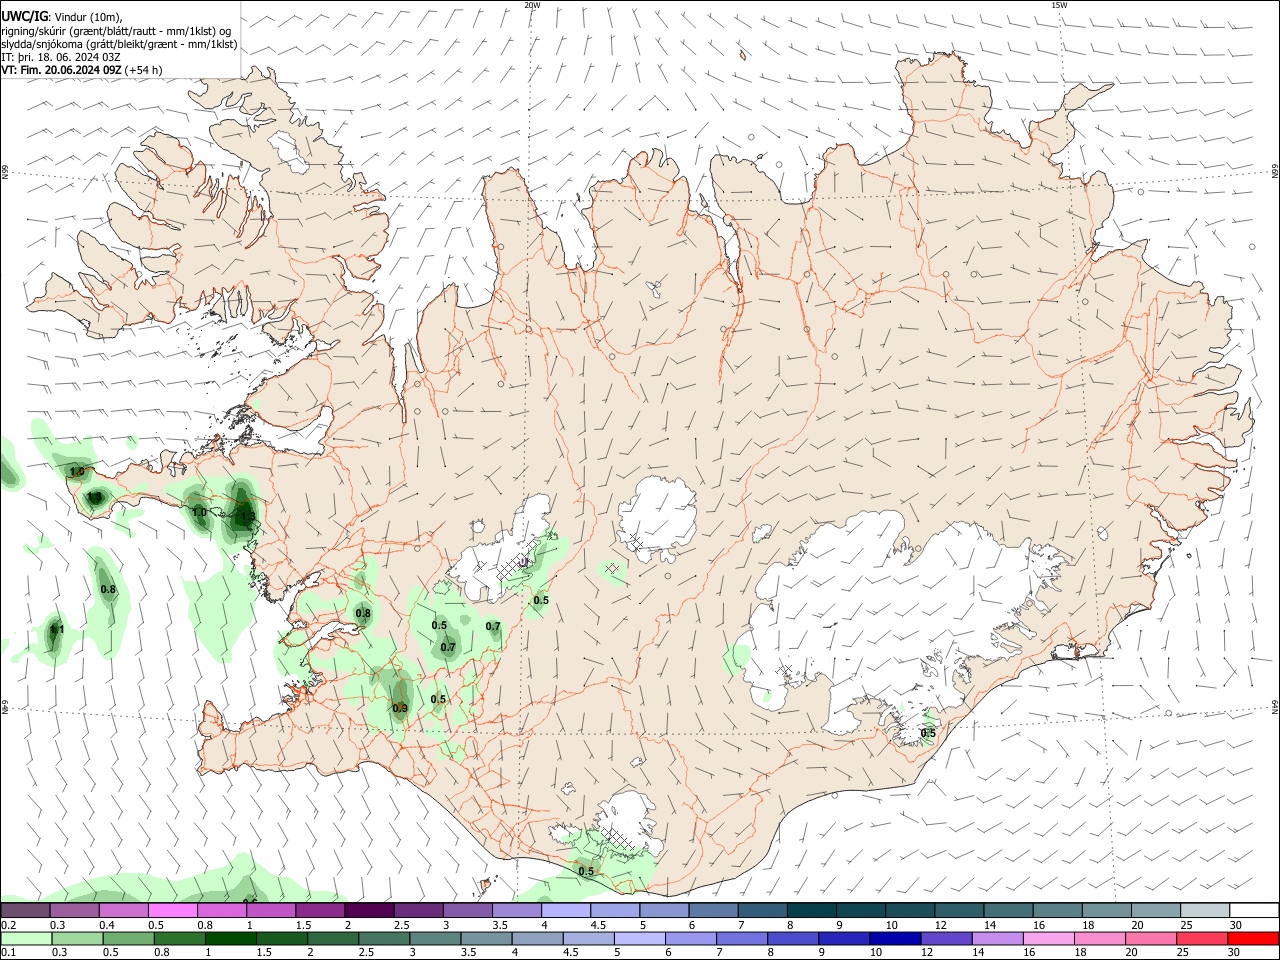Screen dimensions: 1280x960
Task: Click the dark teal 8 snow legend swatch
Action: pyautogui.click(x=812, y=911)
